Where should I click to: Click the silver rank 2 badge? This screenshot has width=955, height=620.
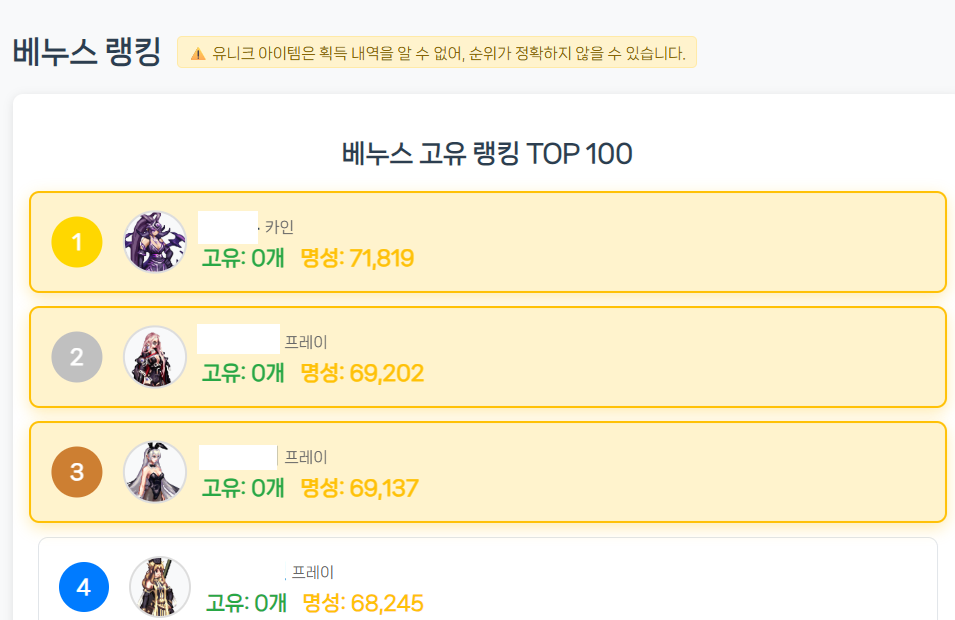coord(77,357)
